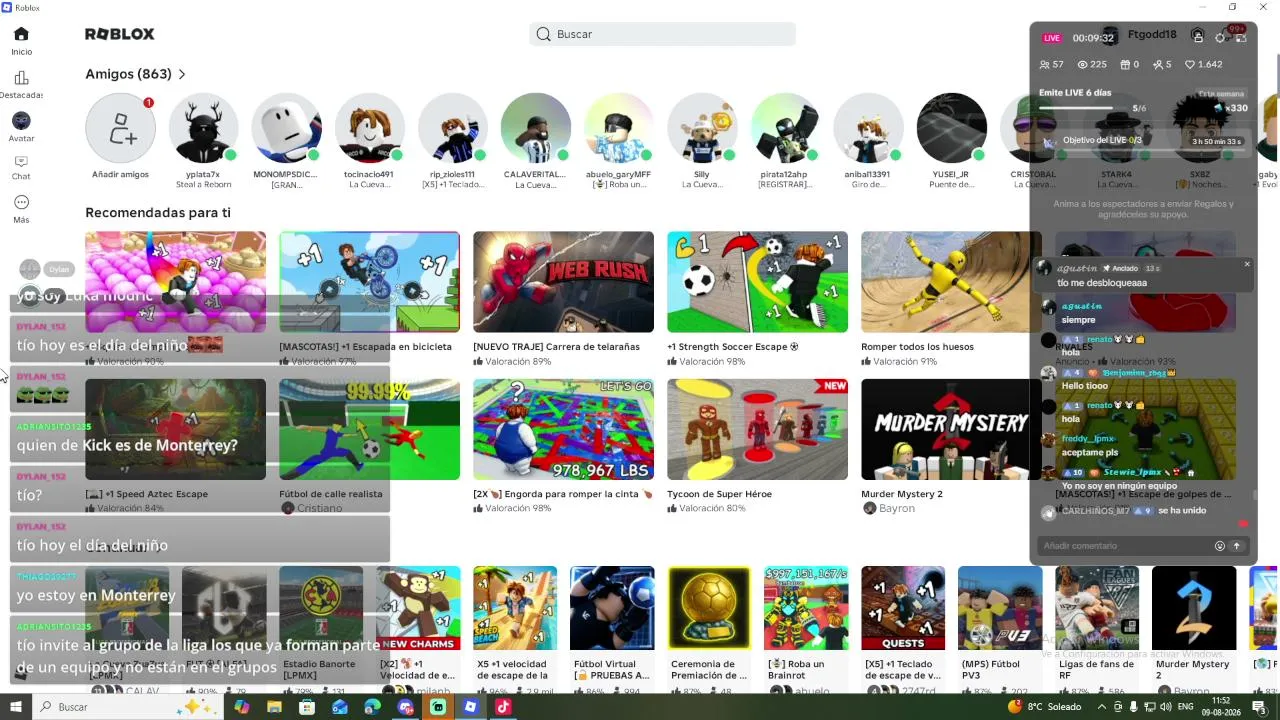This screenshot has height=720, width=1280.
Task: Click the send comment arrow button
Action: click(x=1237, y=546)
